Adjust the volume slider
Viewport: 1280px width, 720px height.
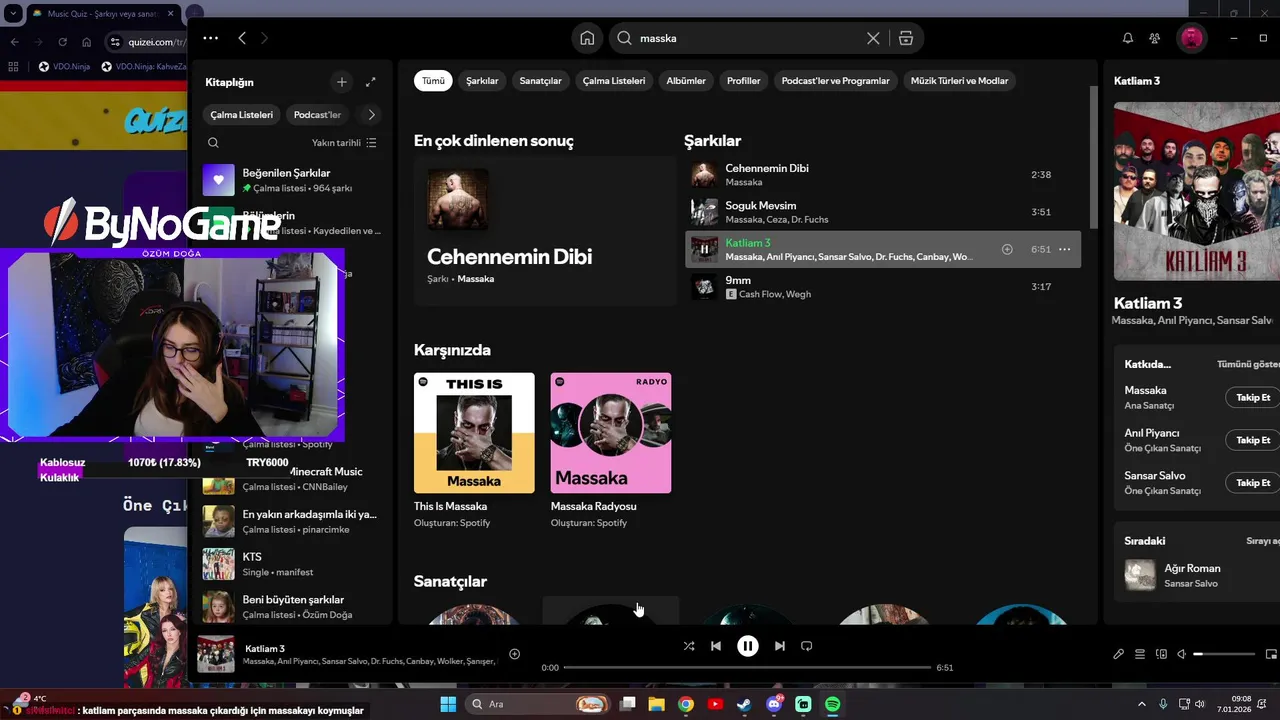(1225, 654)
